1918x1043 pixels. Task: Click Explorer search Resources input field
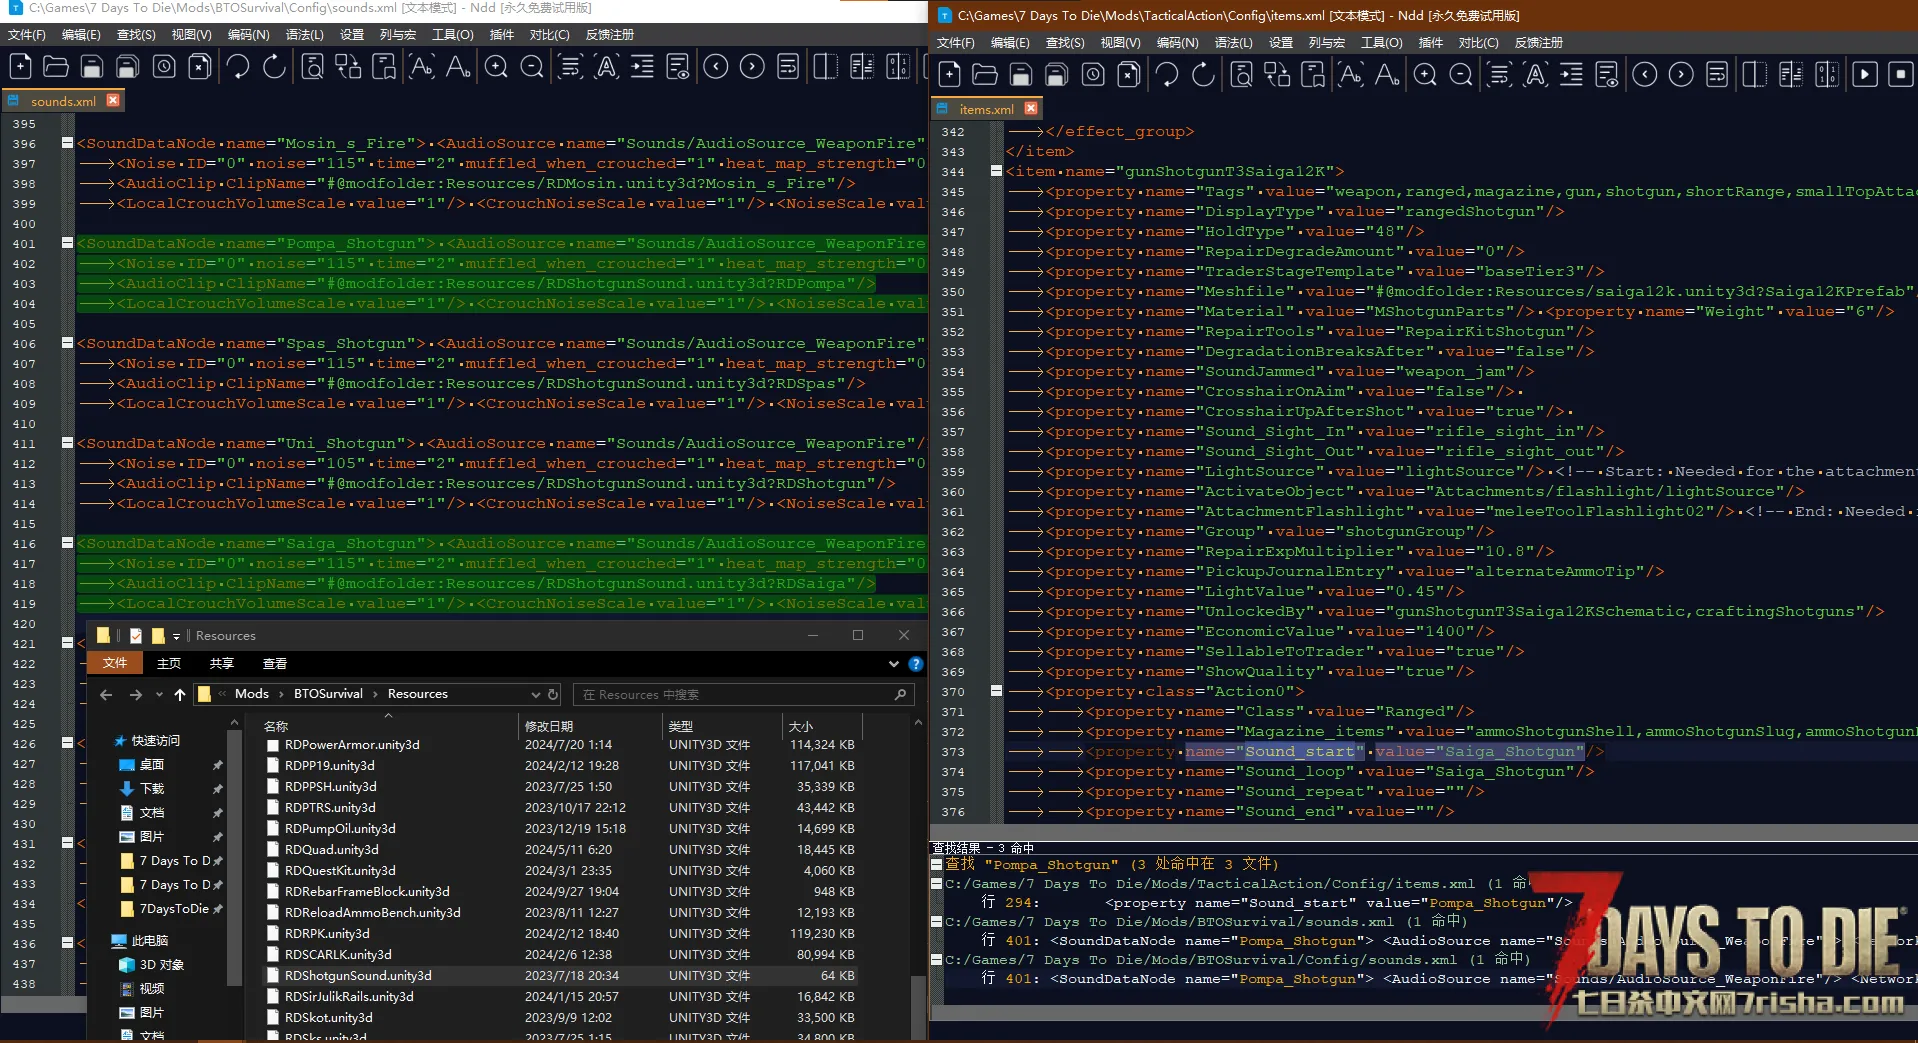[742, 694]
